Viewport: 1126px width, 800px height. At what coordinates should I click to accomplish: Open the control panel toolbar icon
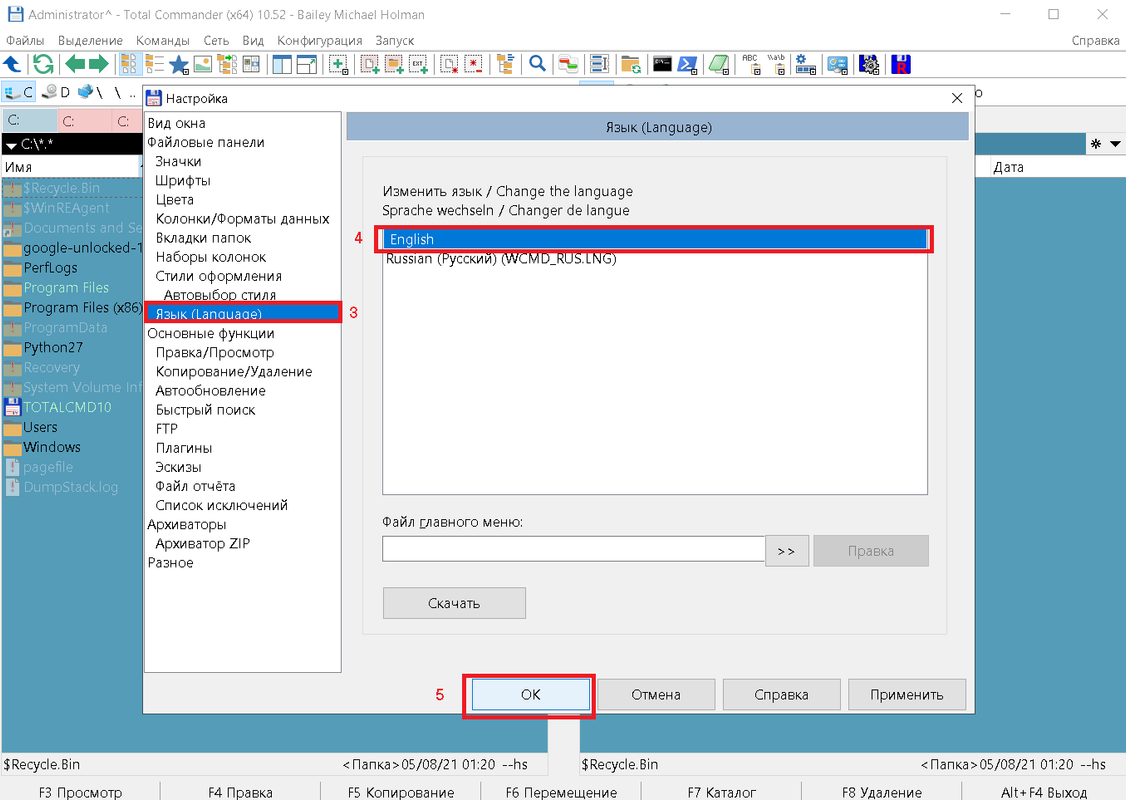[837, 65]
